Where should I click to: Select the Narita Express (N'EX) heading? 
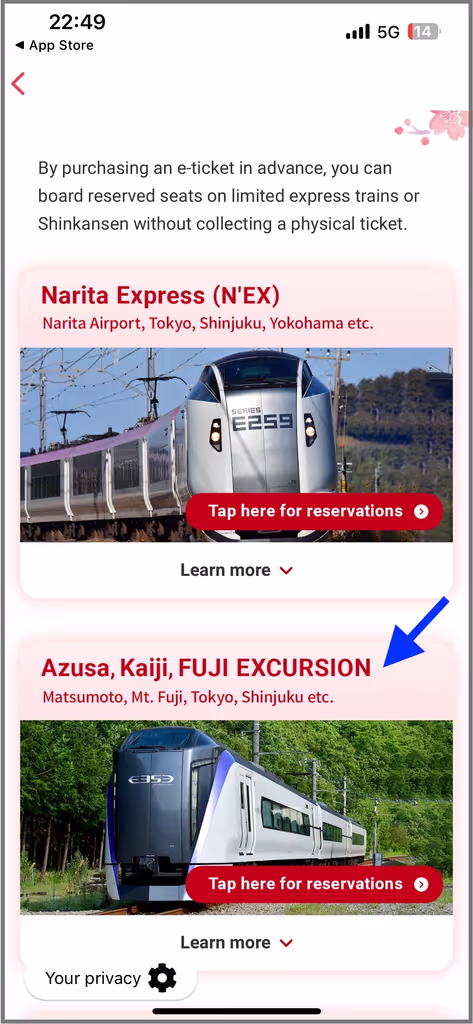point(160,296)
